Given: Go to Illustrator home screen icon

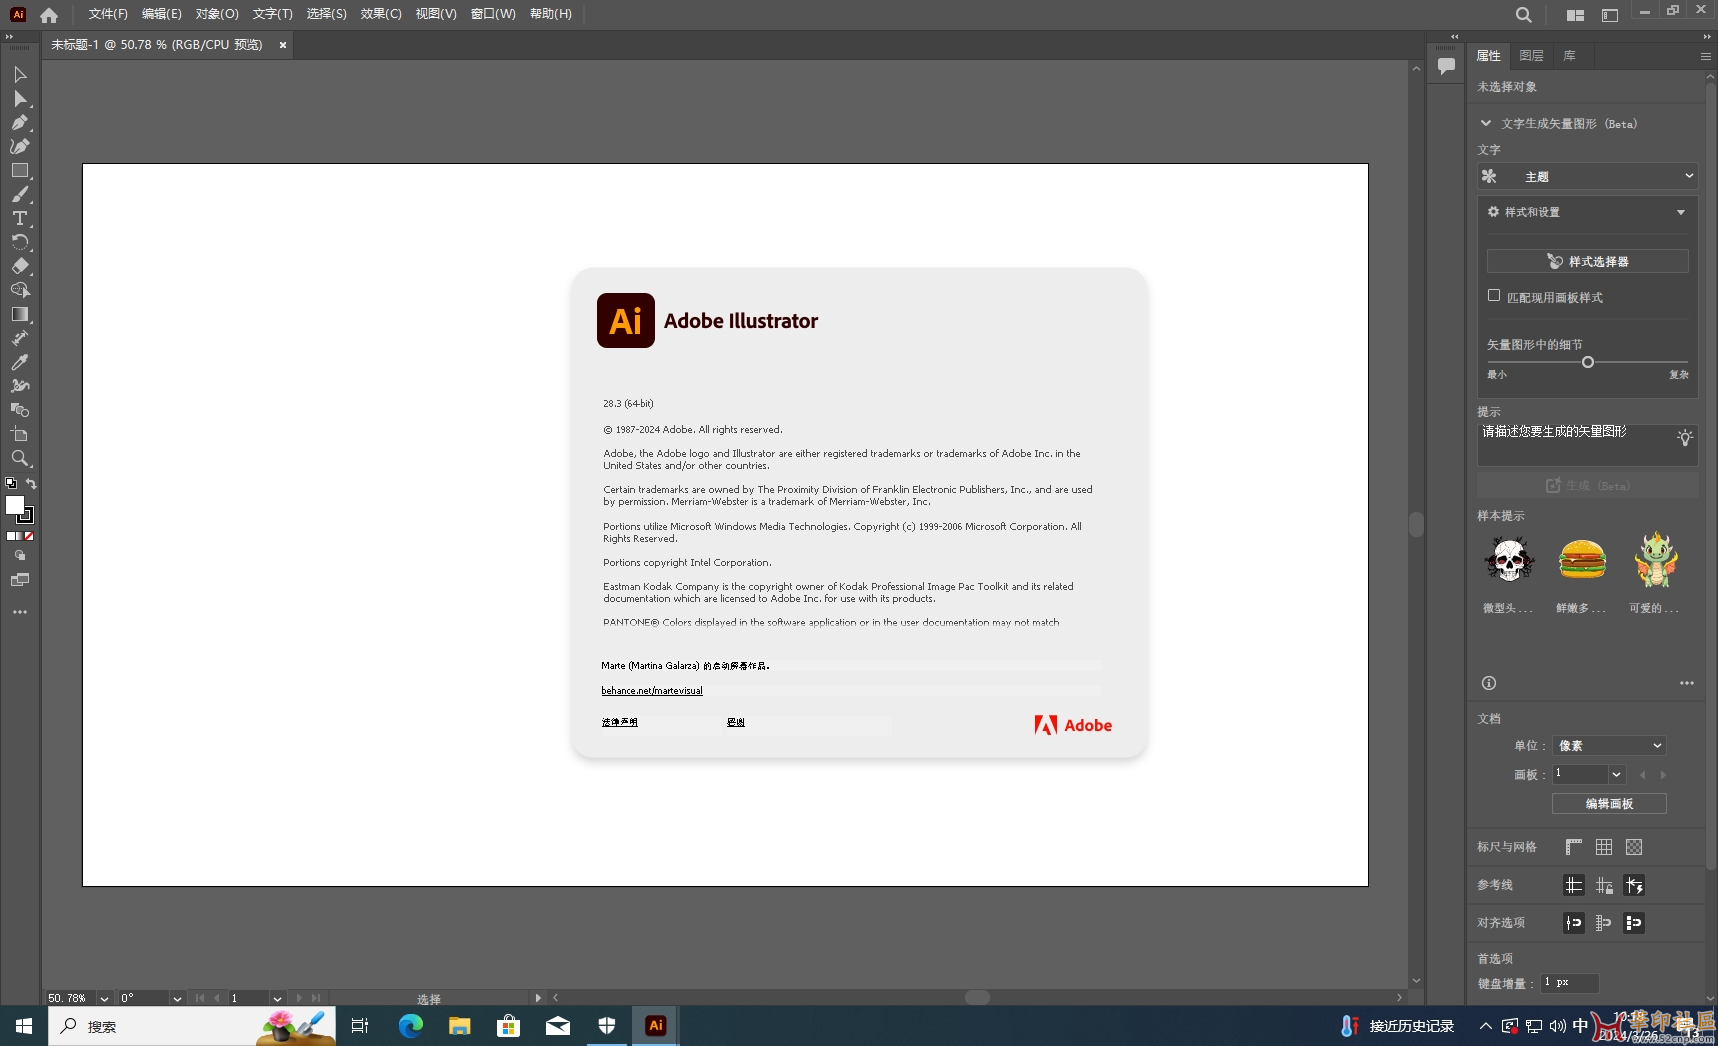Looking at the screenshot, I should click(x=49, y=15).
